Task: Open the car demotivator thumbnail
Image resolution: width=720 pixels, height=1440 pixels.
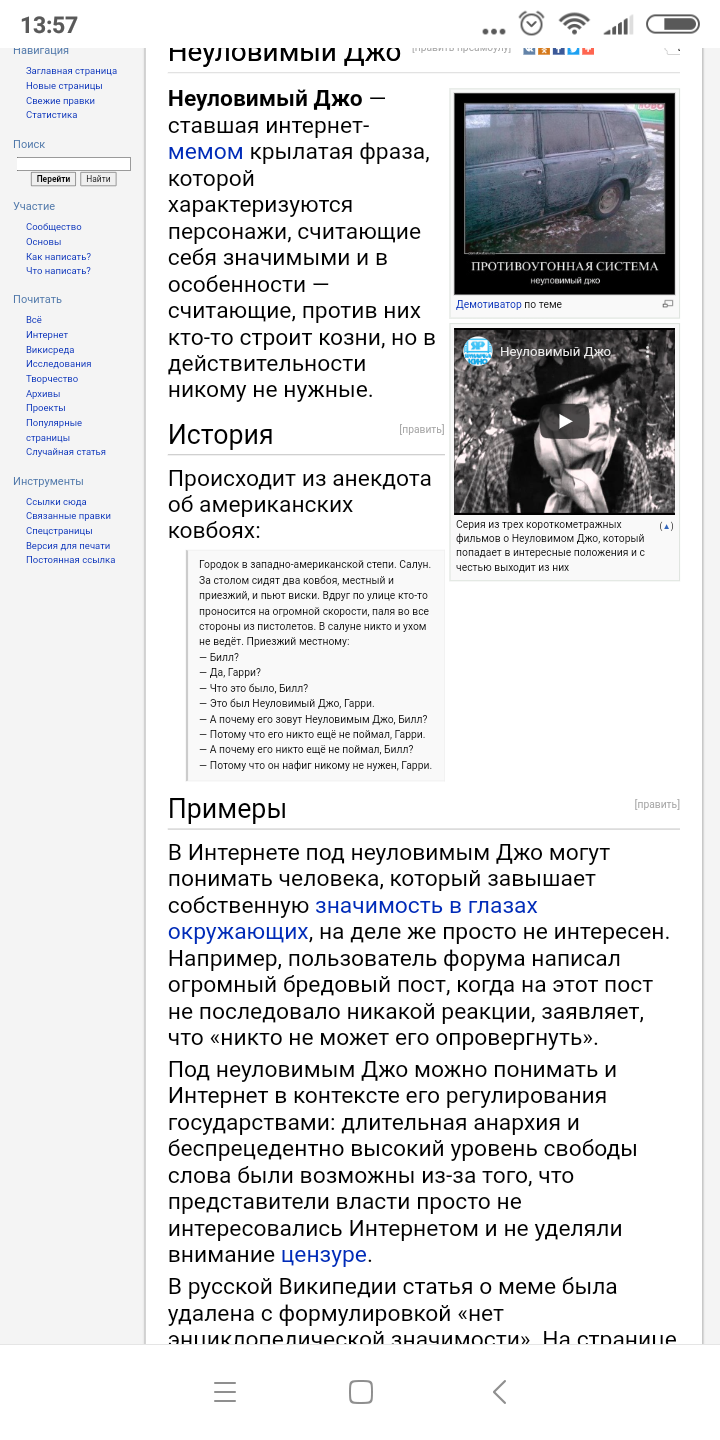Action: (564, 190)
